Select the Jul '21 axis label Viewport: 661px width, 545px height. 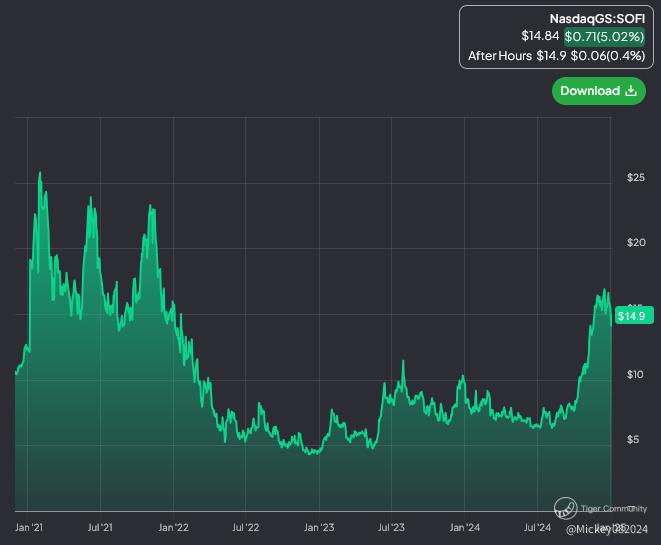click(x=100, y=527)
